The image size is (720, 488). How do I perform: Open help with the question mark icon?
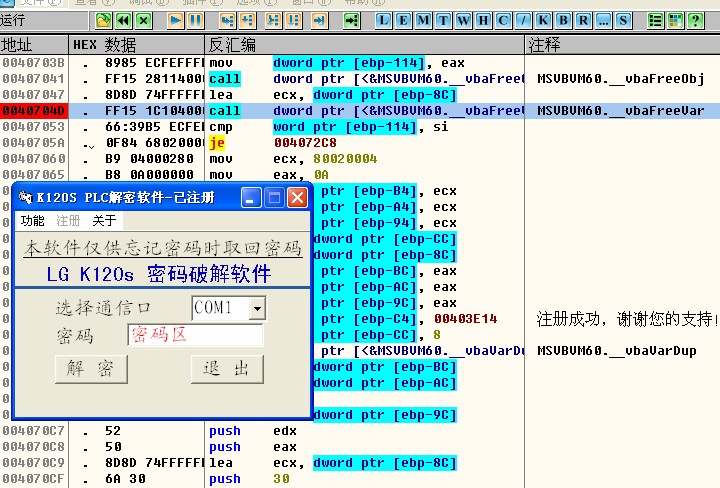(696, 21)
